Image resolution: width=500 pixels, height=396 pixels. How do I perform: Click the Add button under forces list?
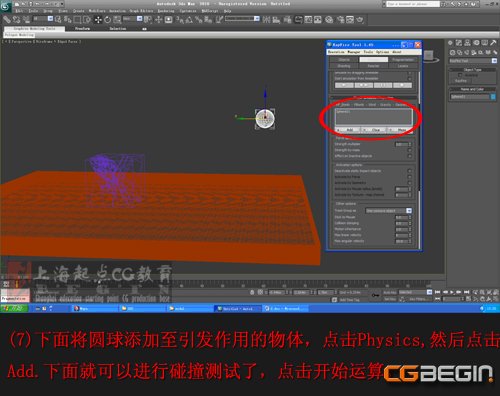click(348, 130)
